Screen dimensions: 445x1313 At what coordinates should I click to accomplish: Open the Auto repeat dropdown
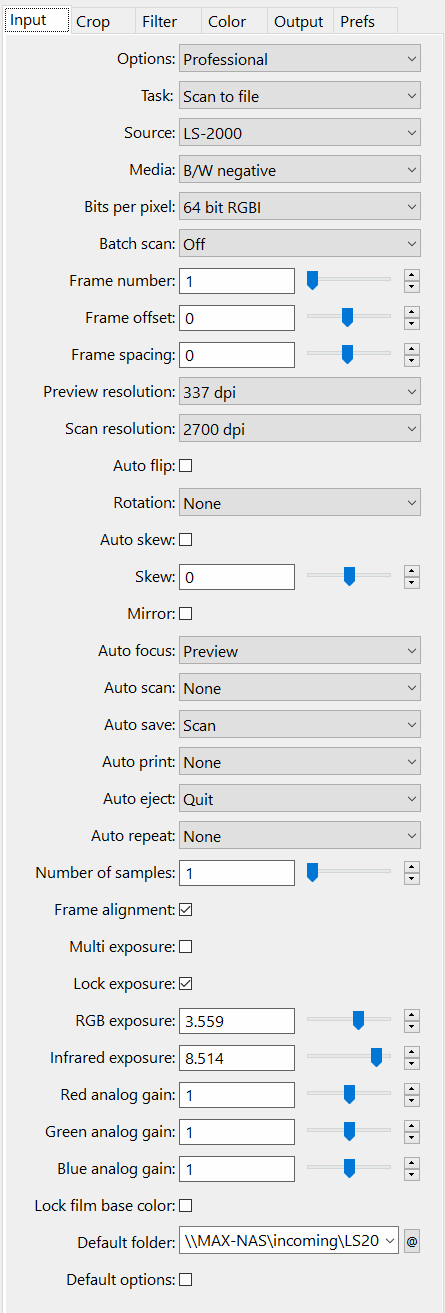(x=300, y=836)
